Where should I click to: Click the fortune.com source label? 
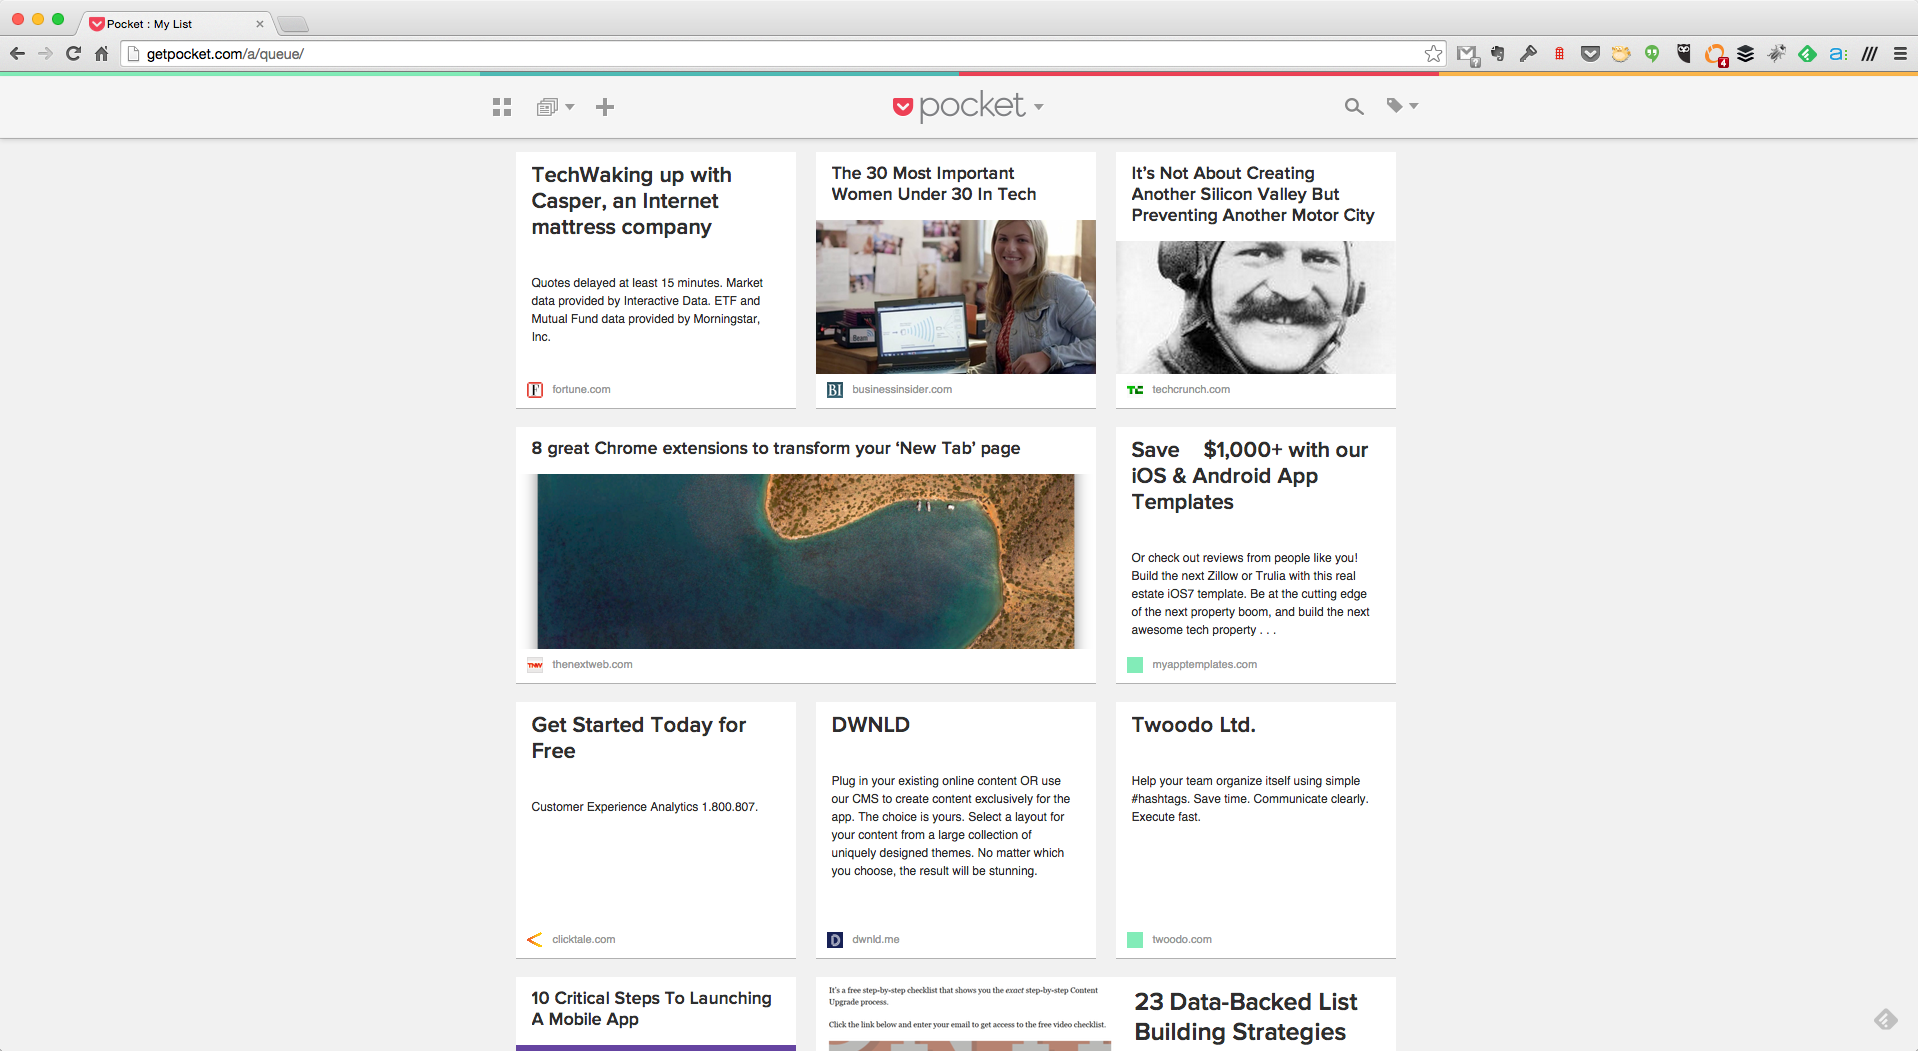pyautogui.click(x=581, y=390)
